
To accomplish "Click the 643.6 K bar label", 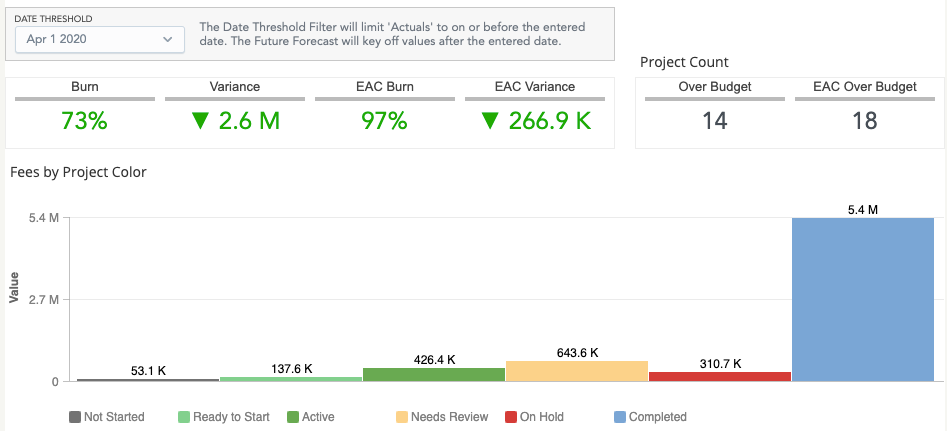I will tap(577, 353).
